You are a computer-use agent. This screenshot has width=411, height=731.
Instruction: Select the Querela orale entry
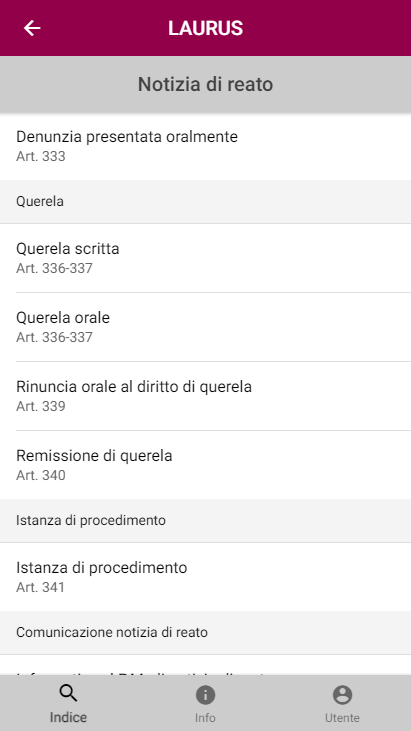click(206, 327)
